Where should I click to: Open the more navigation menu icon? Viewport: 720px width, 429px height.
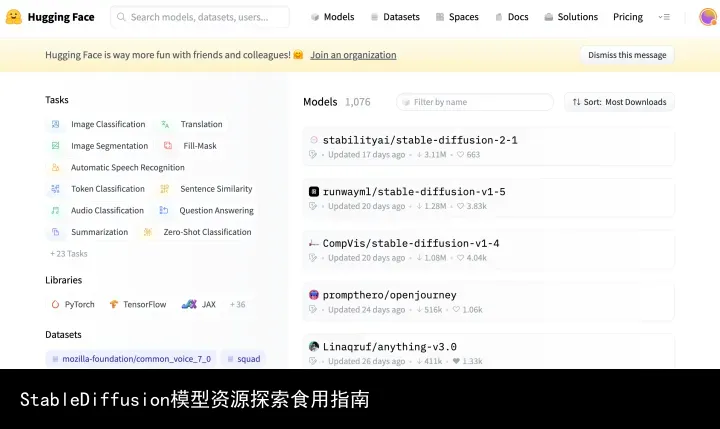[x=664, y=17]
